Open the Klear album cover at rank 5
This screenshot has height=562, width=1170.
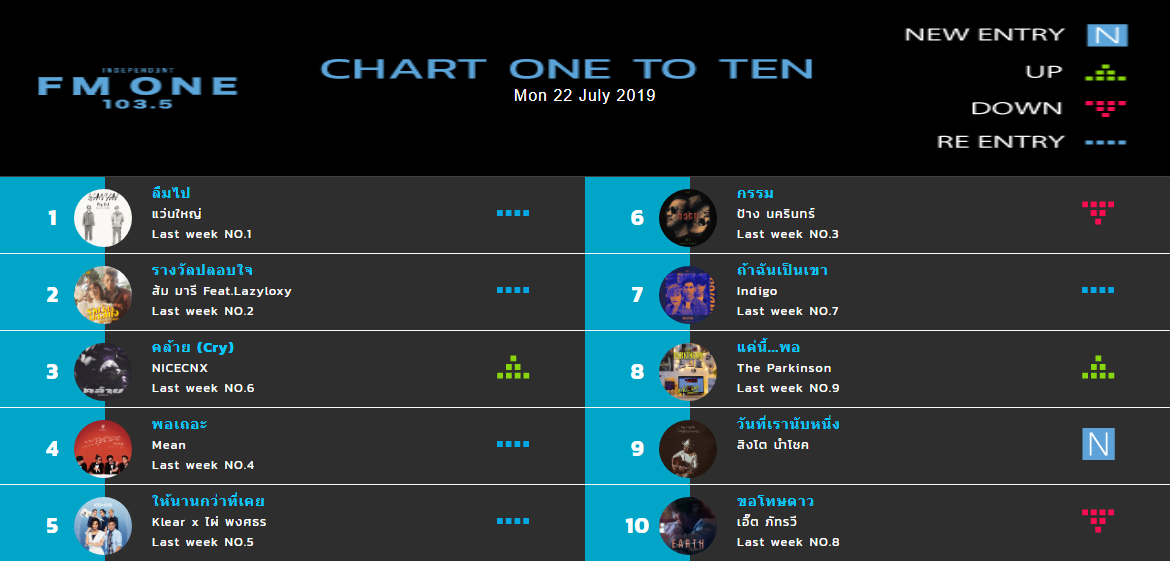[x=103, y=525]
